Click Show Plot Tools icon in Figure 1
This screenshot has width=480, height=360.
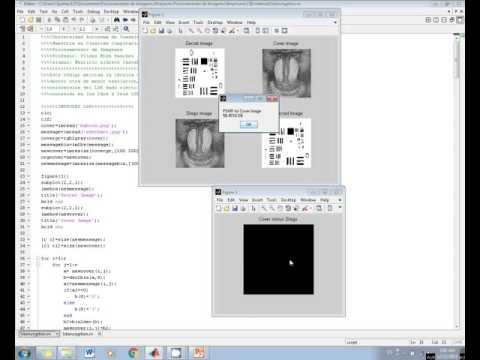coord(284,31)
